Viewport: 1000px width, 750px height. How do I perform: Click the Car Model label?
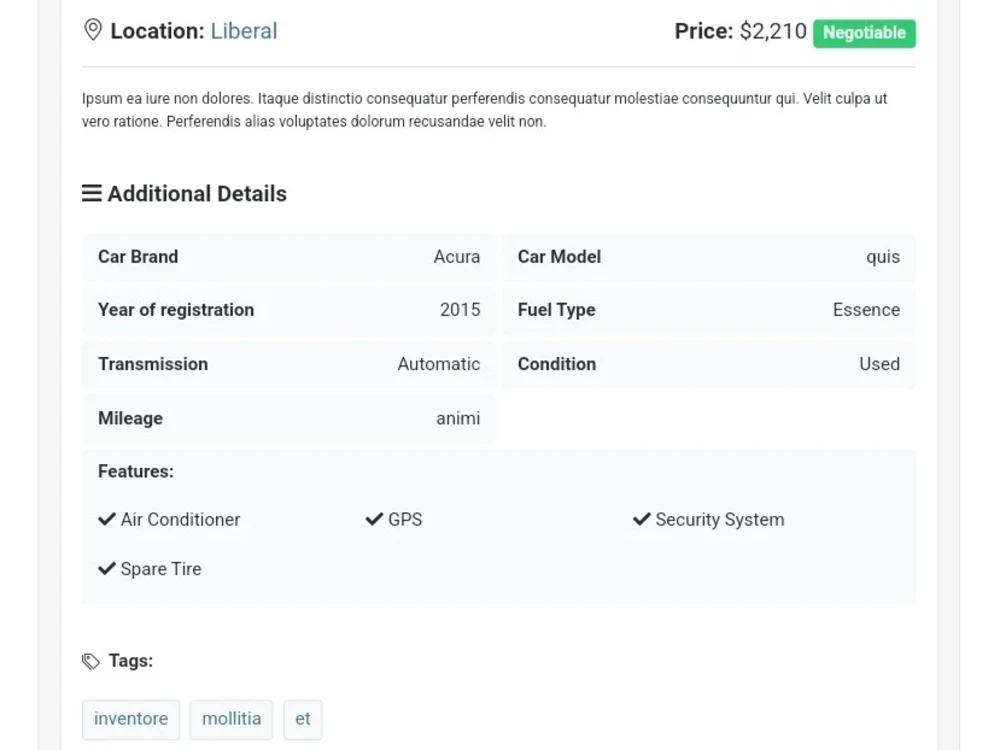[559, 257]
